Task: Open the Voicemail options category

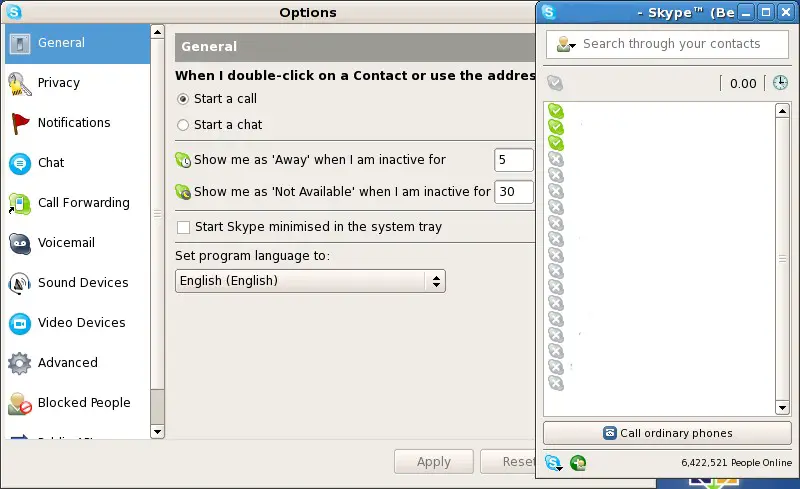Action: [x=78, y=243]
